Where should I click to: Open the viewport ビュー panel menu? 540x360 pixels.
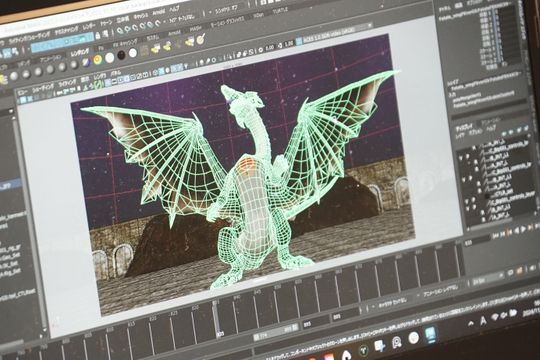pos(23,93)
